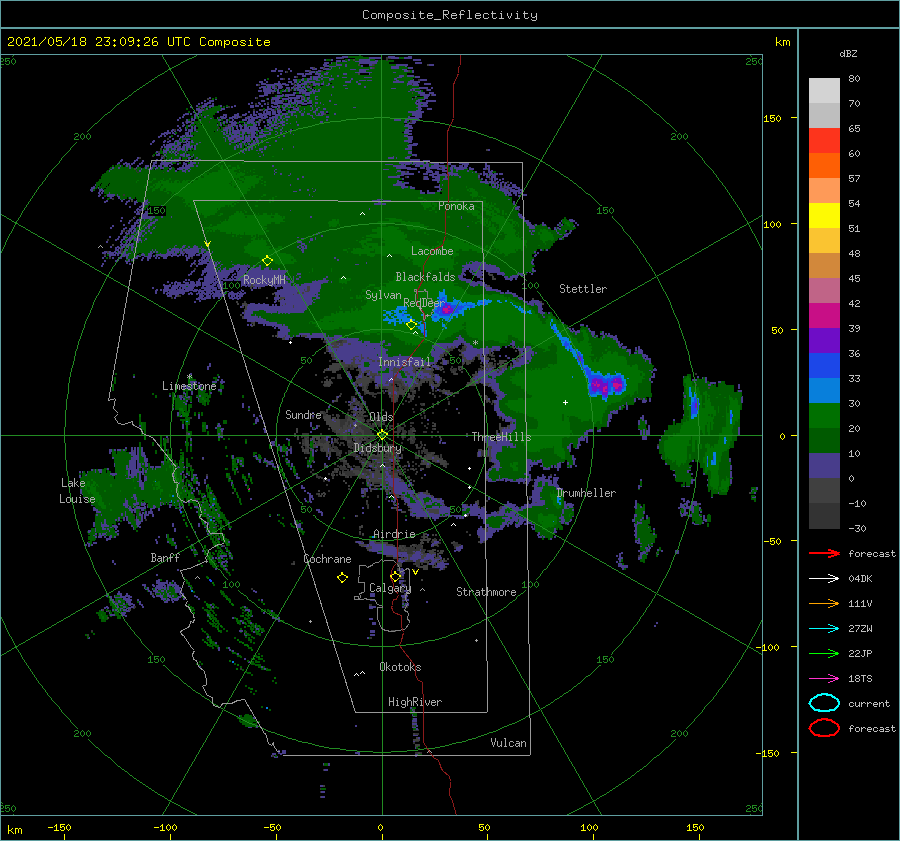The width and height of the screenshot is (900, 841).
Task: Click the Airdrie city label
Action: [394, 534]
